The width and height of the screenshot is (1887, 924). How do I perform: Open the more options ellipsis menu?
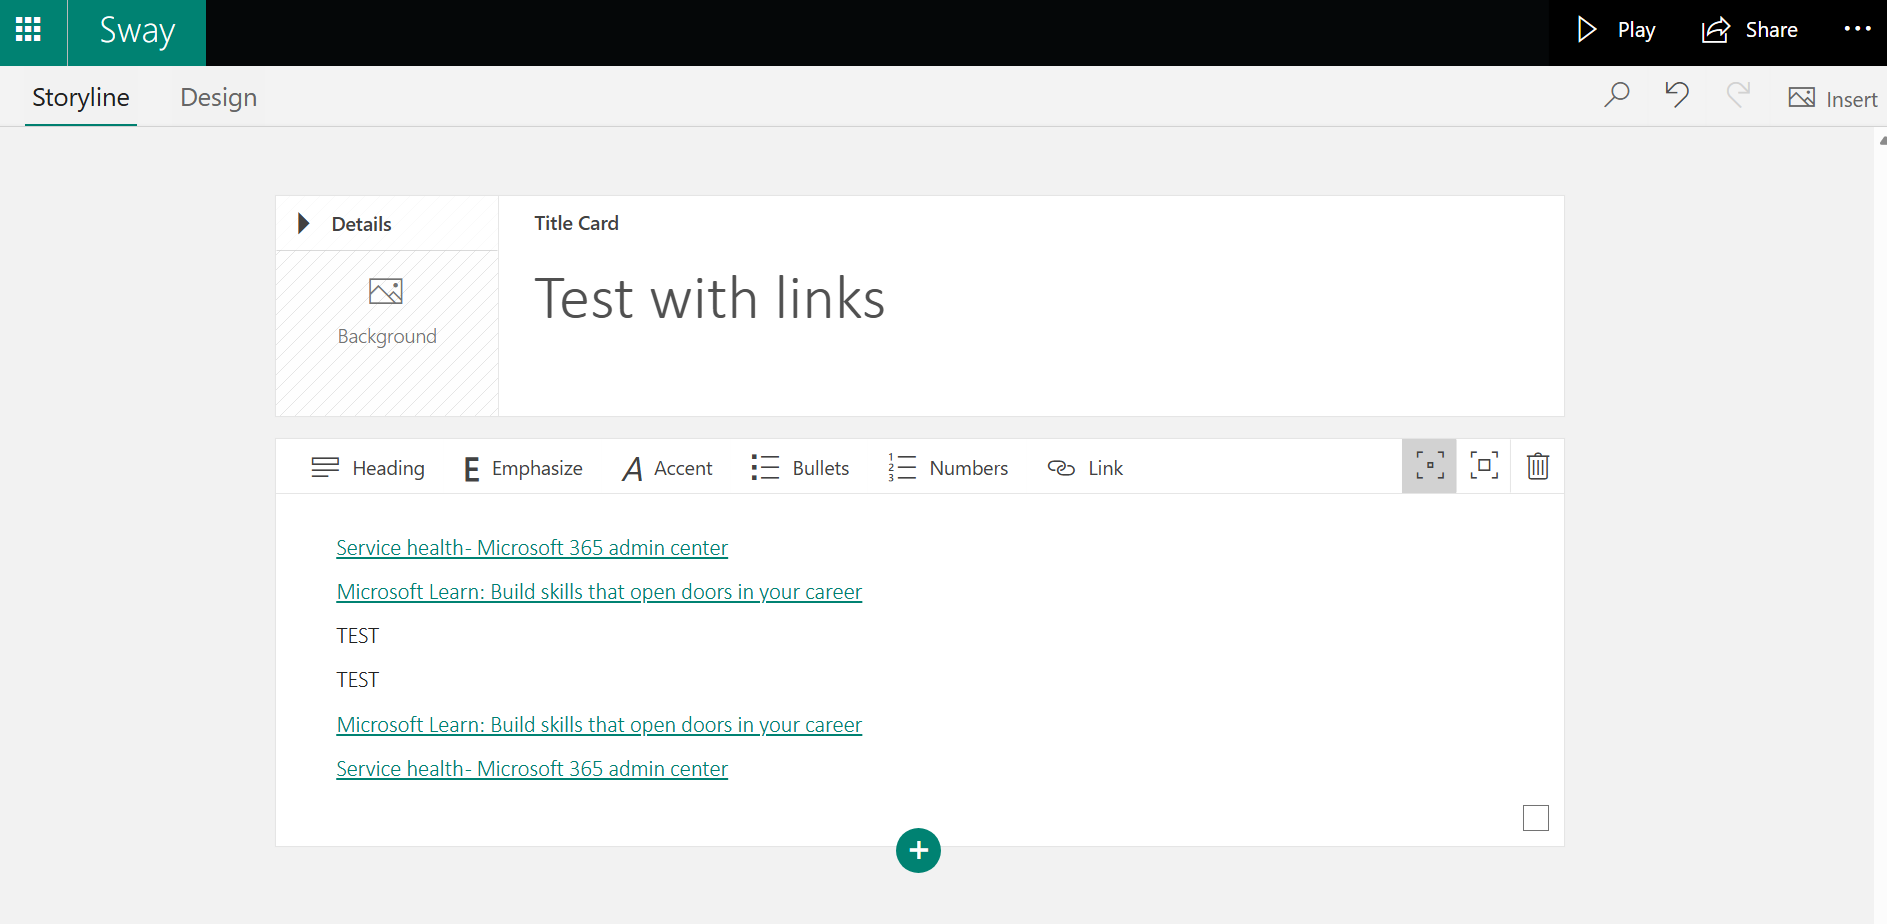click(1857, 29)
